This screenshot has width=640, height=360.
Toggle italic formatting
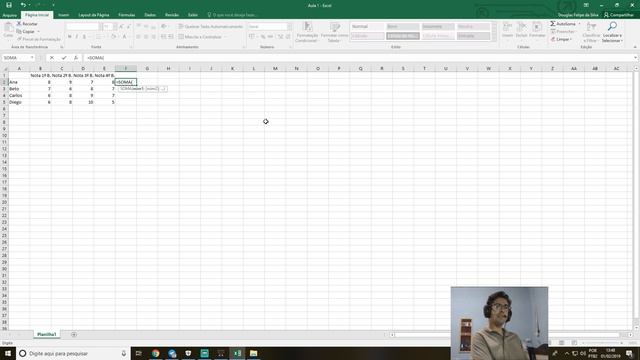(77, 37)
